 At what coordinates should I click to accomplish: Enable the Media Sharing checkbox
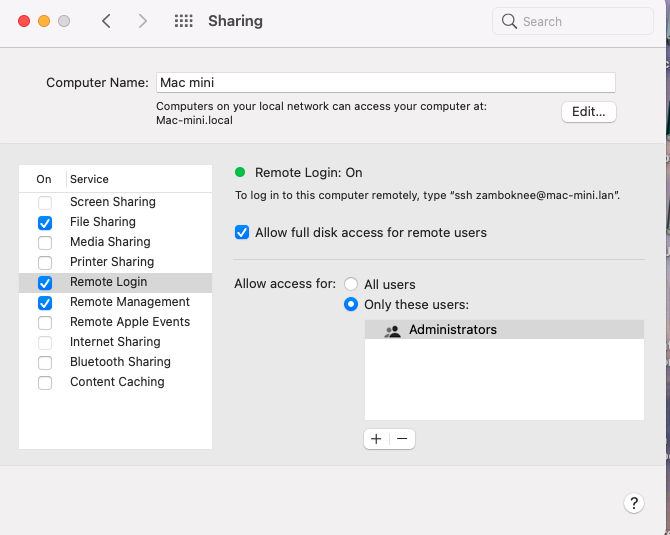point(45,243)
